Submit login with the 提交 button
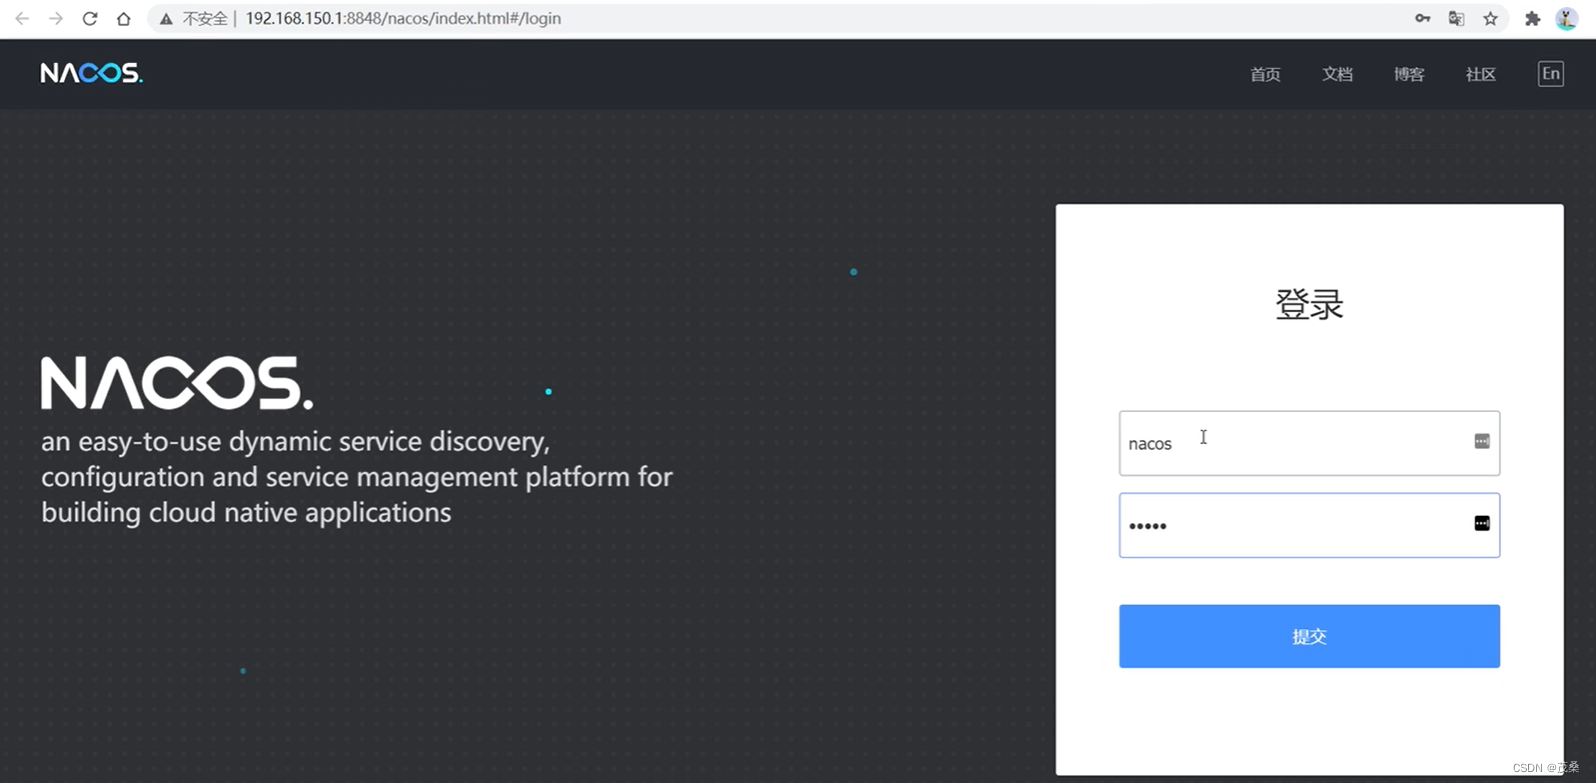This screenshot has width=1596, height=783. (1309, 636)
